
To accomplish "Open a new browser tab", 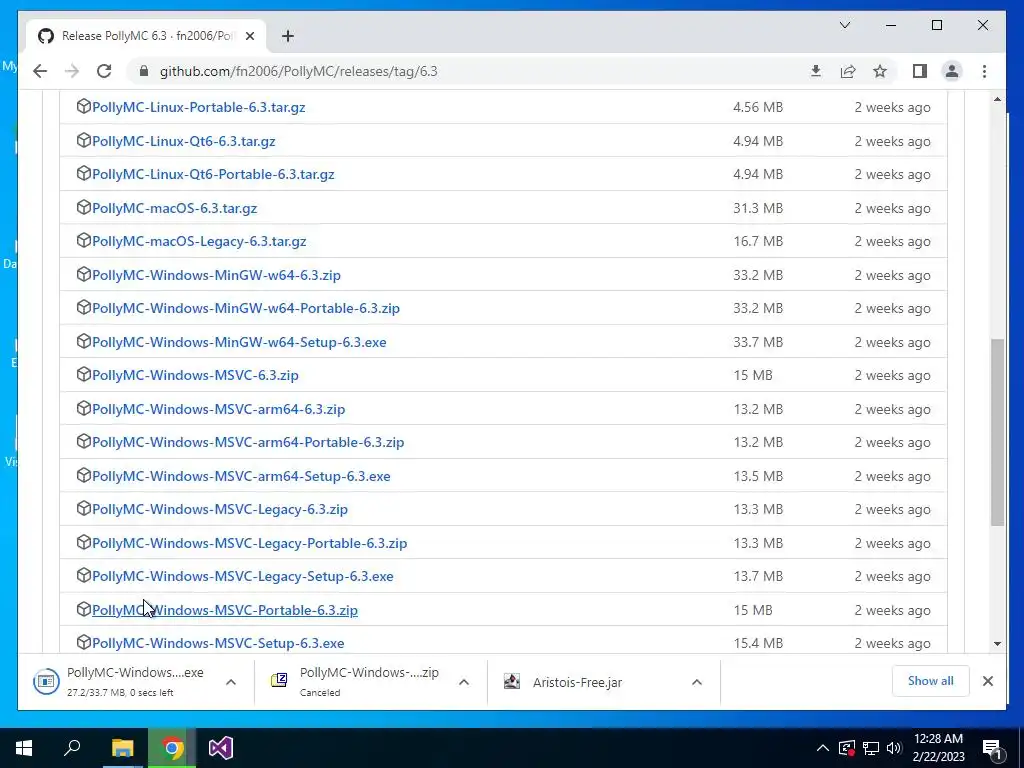I will pos(288,36).
